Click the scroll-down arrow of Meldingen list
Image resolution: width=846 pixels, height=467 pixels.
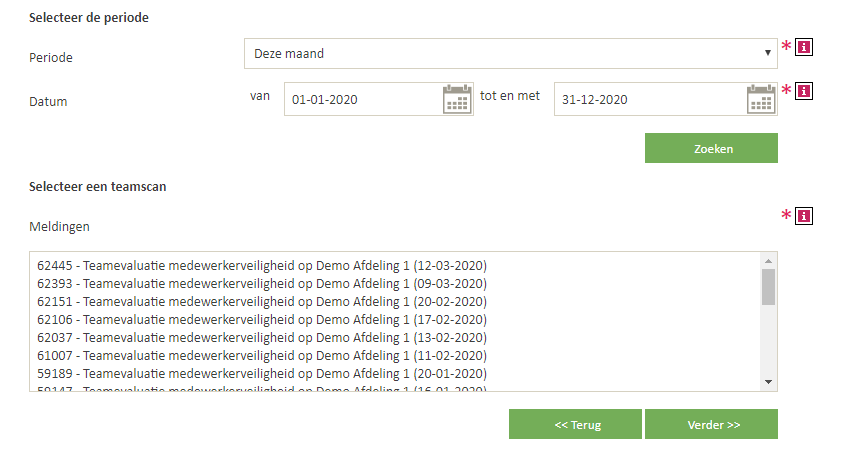pyautogui.click(x=768, y=382)
